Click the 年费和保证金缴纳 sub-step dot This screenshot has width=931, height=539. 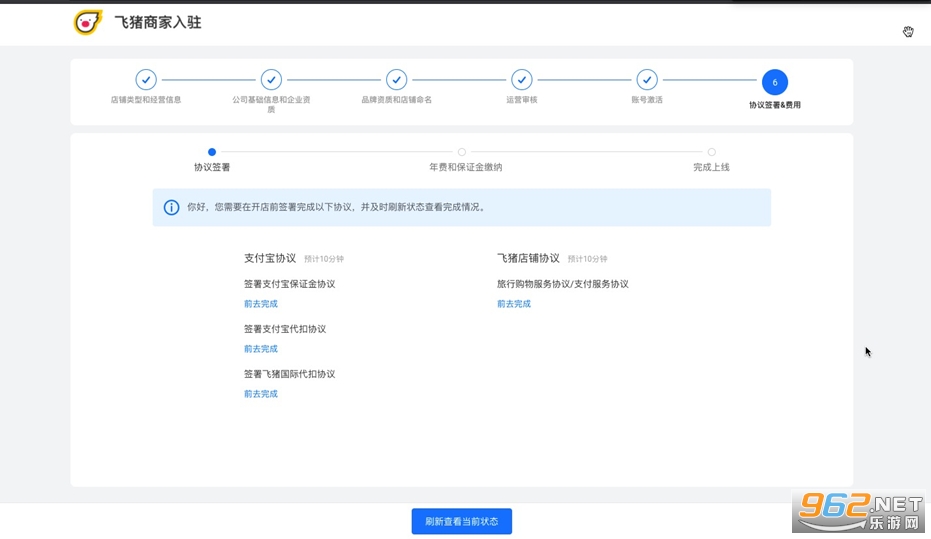pyautogui.click(x=462, y=152)
